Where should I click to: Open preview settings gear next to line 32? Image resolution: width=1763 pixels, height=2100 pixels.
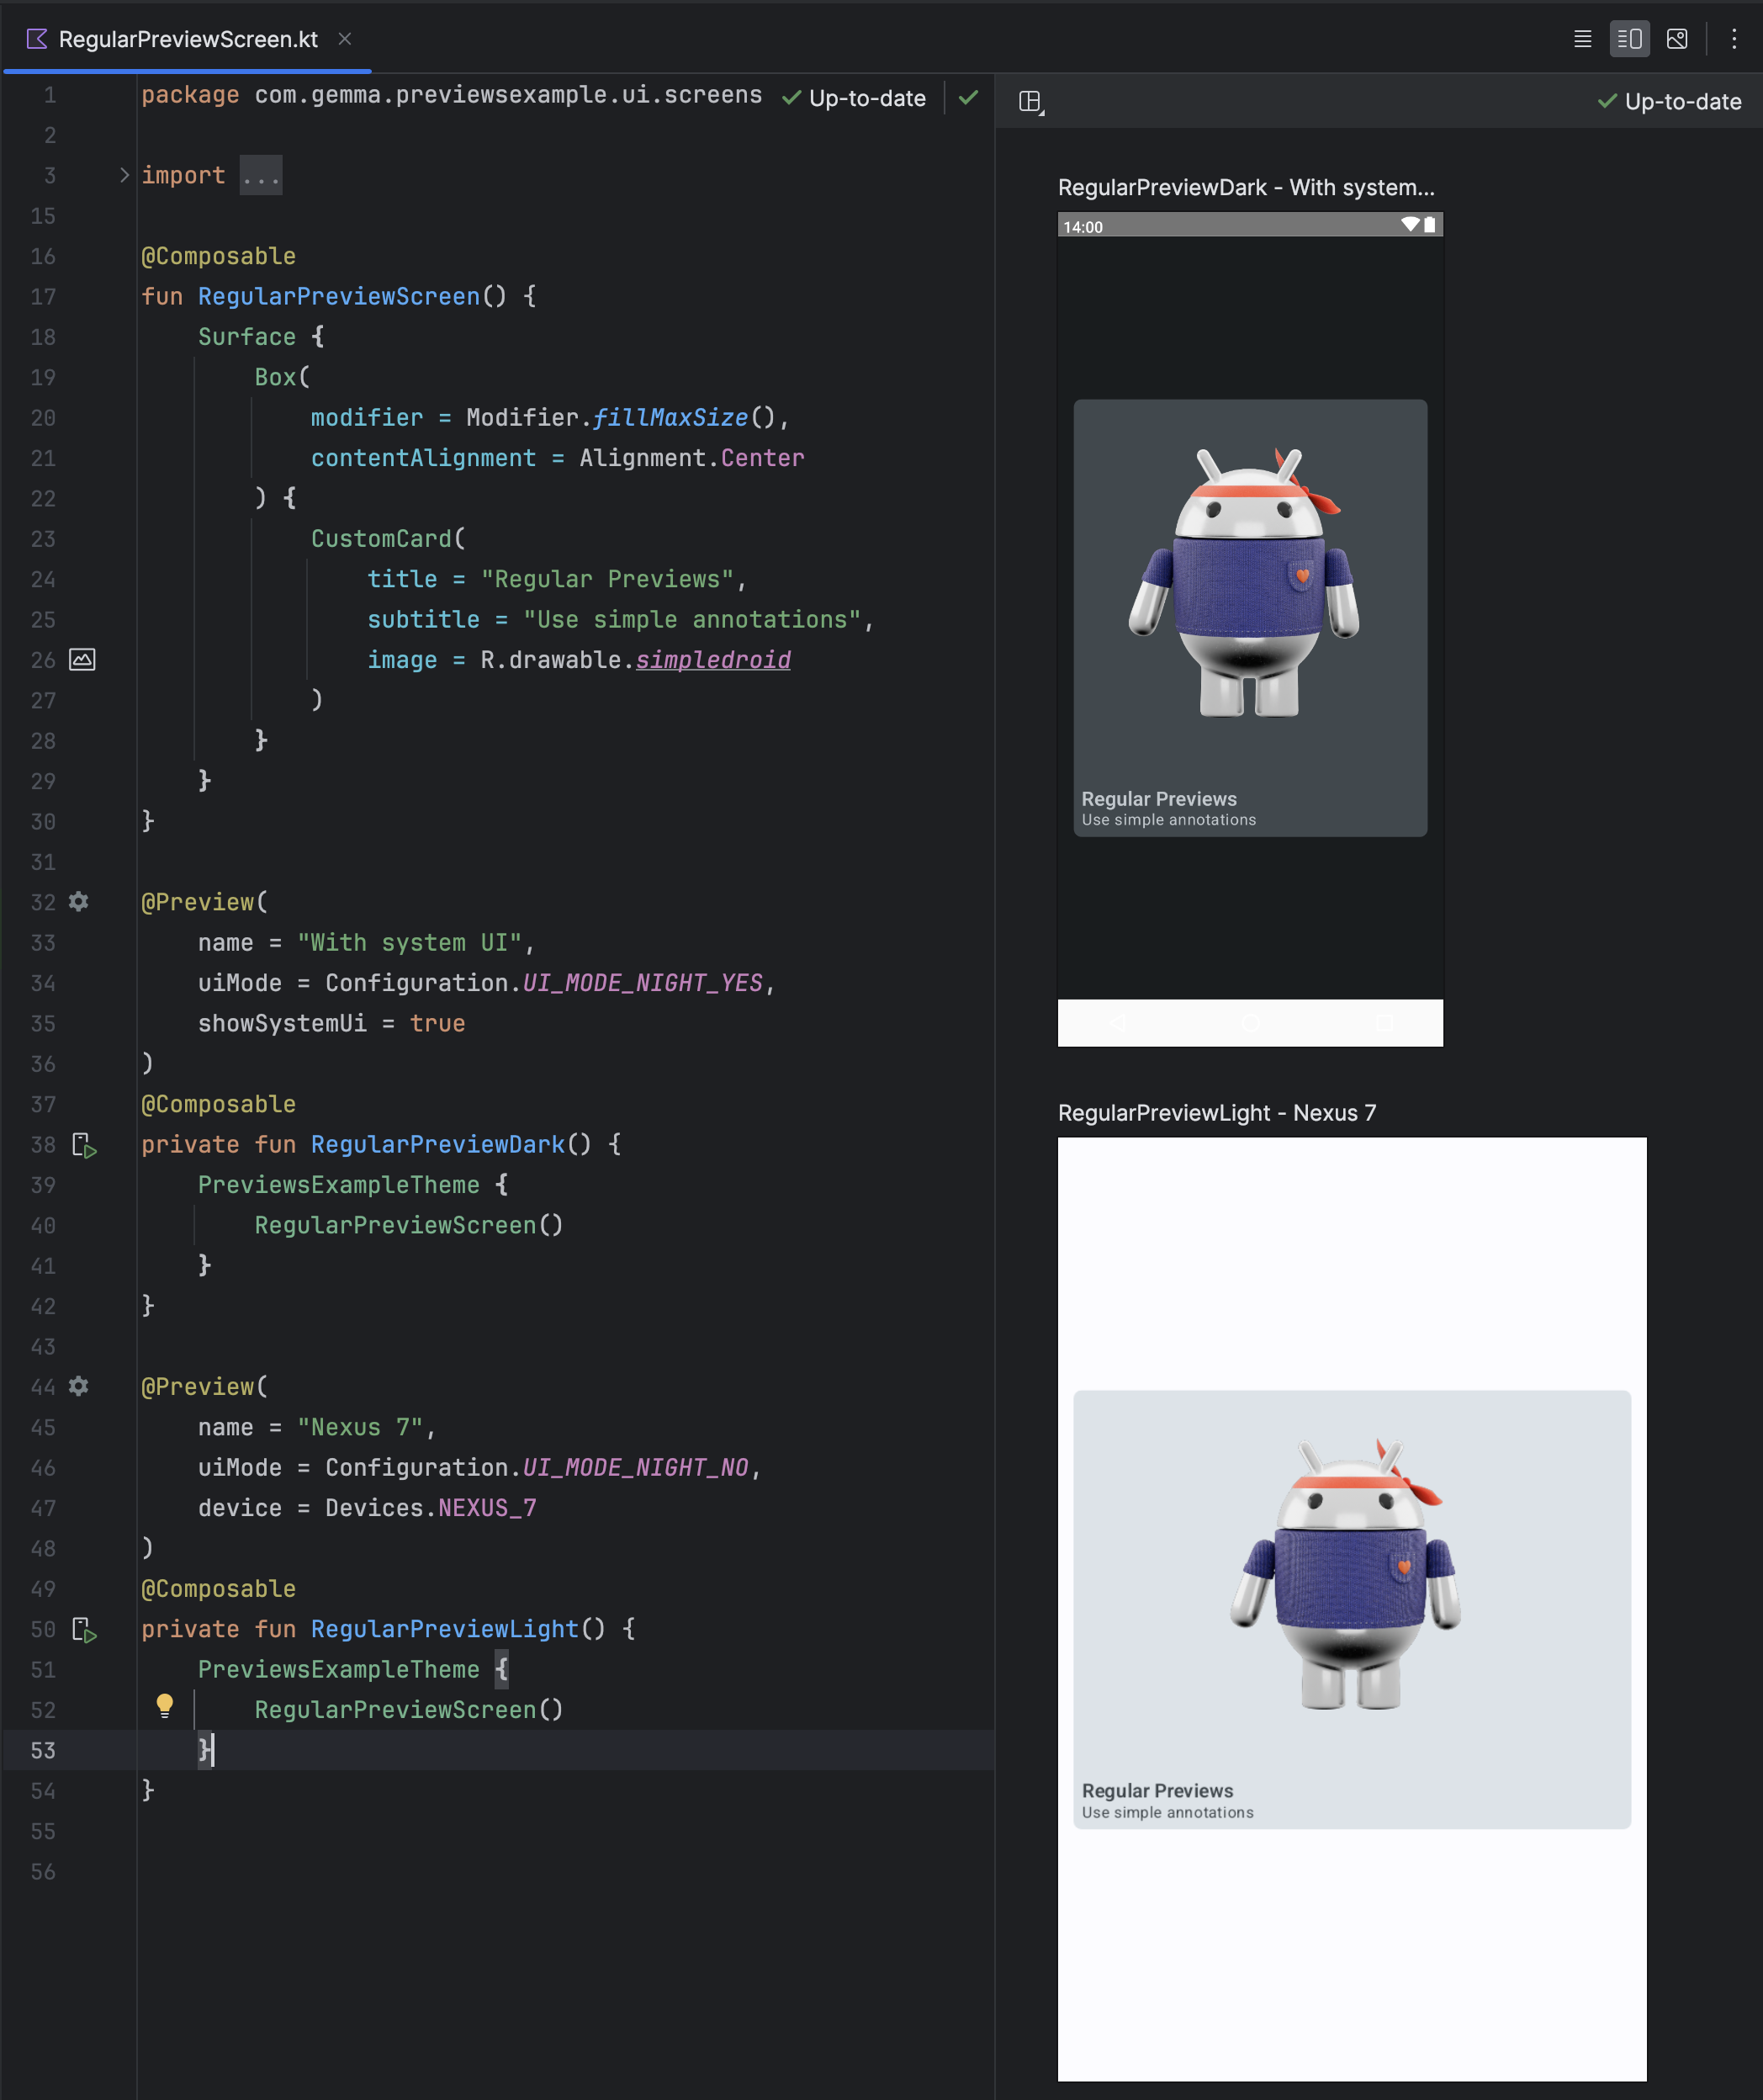point(79,902)
